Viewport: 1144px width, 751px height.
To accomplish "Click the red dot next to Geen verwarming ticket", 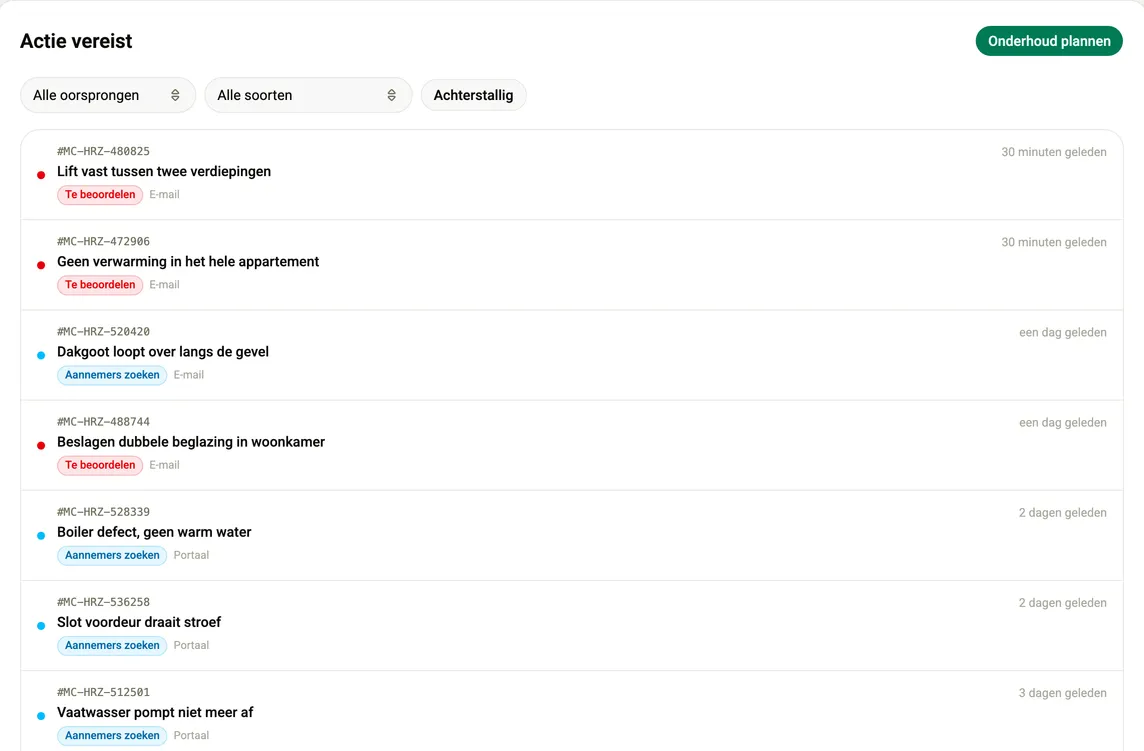I will (x=41, y=265).
